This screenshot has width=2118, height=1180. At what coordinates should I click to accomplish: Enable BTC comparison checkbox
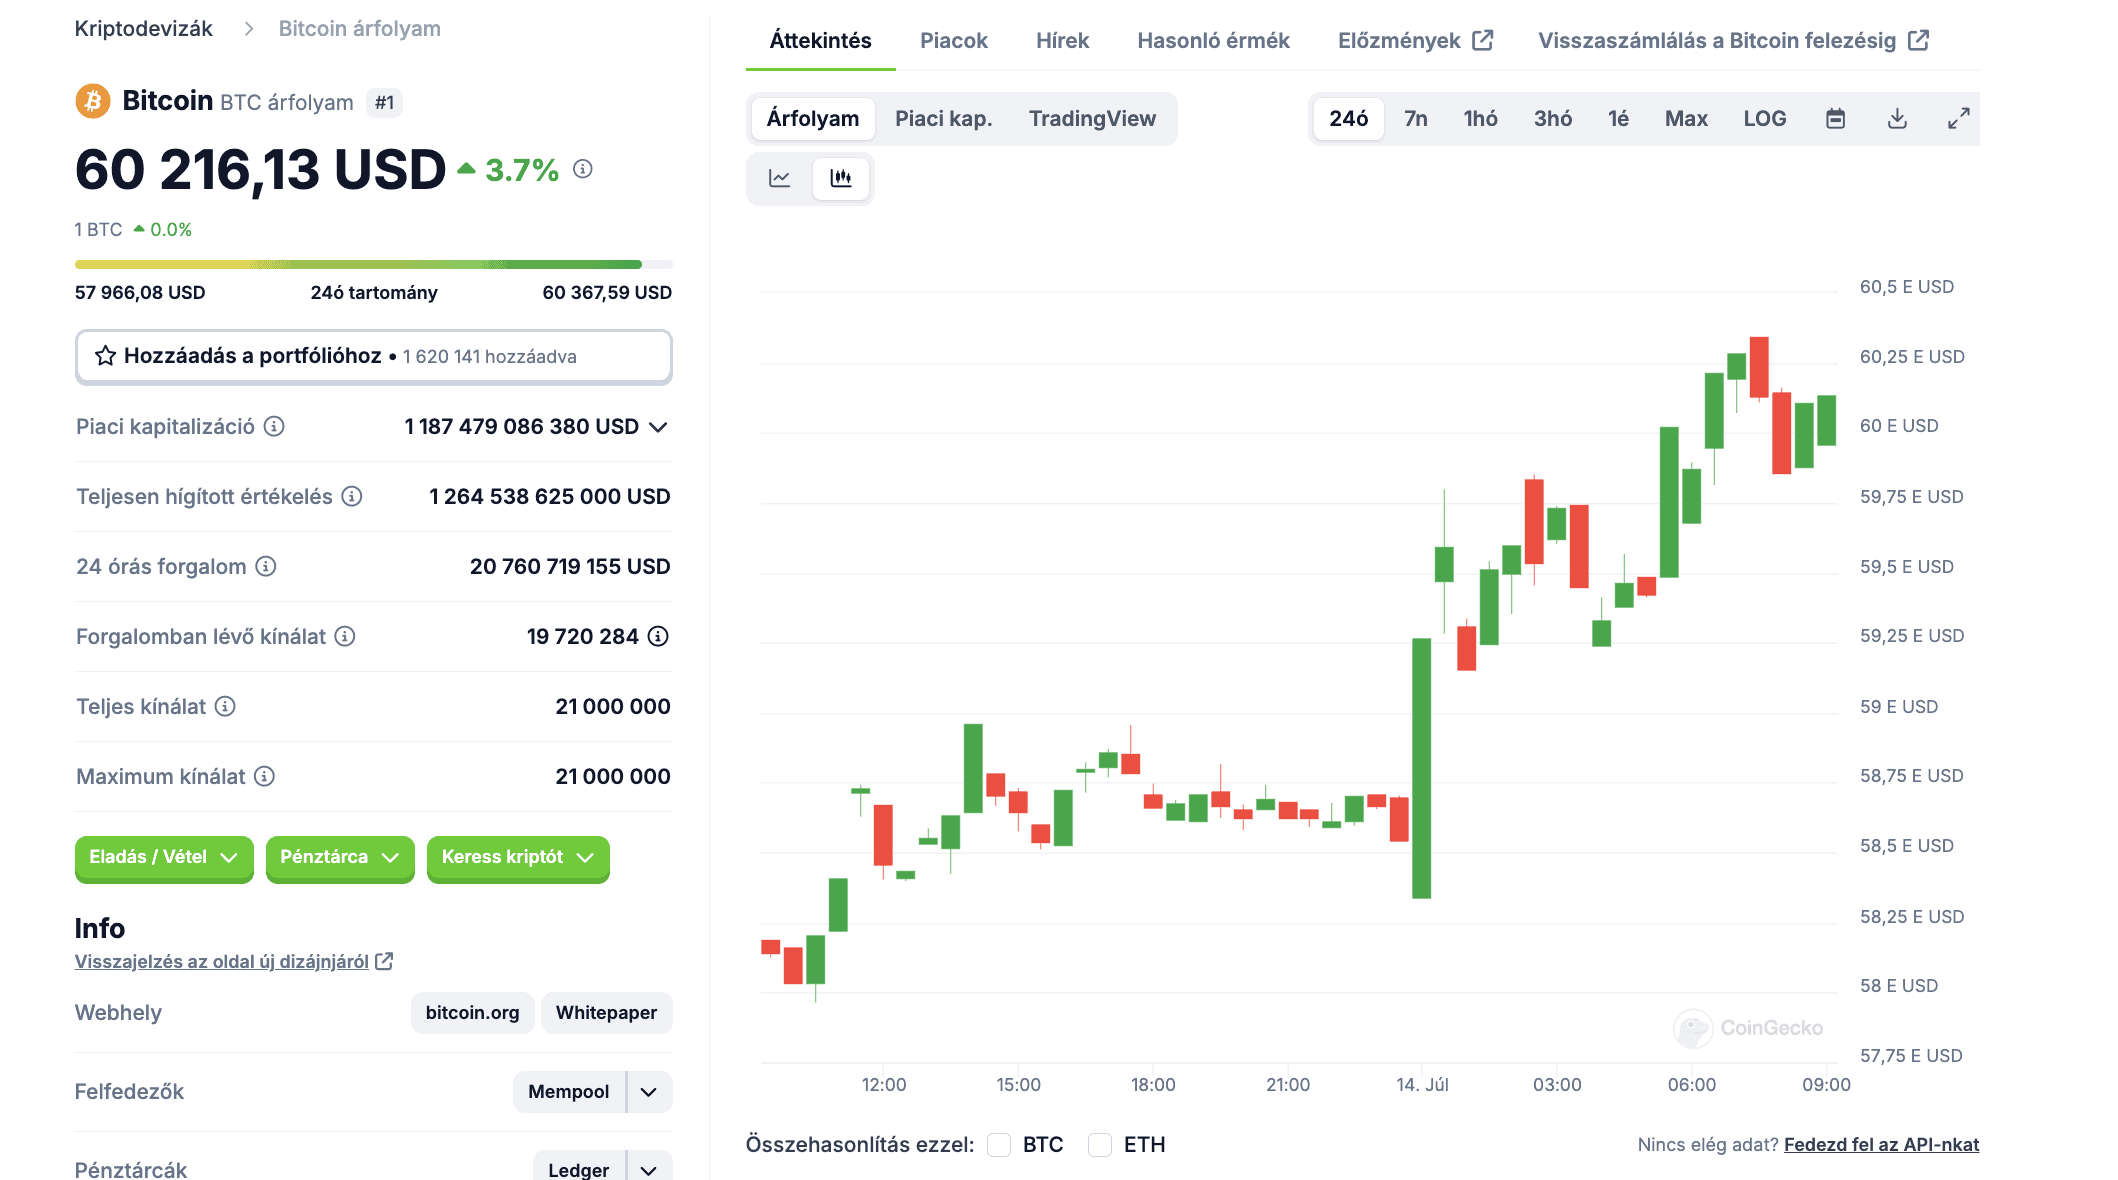(x=999, y=1145)
